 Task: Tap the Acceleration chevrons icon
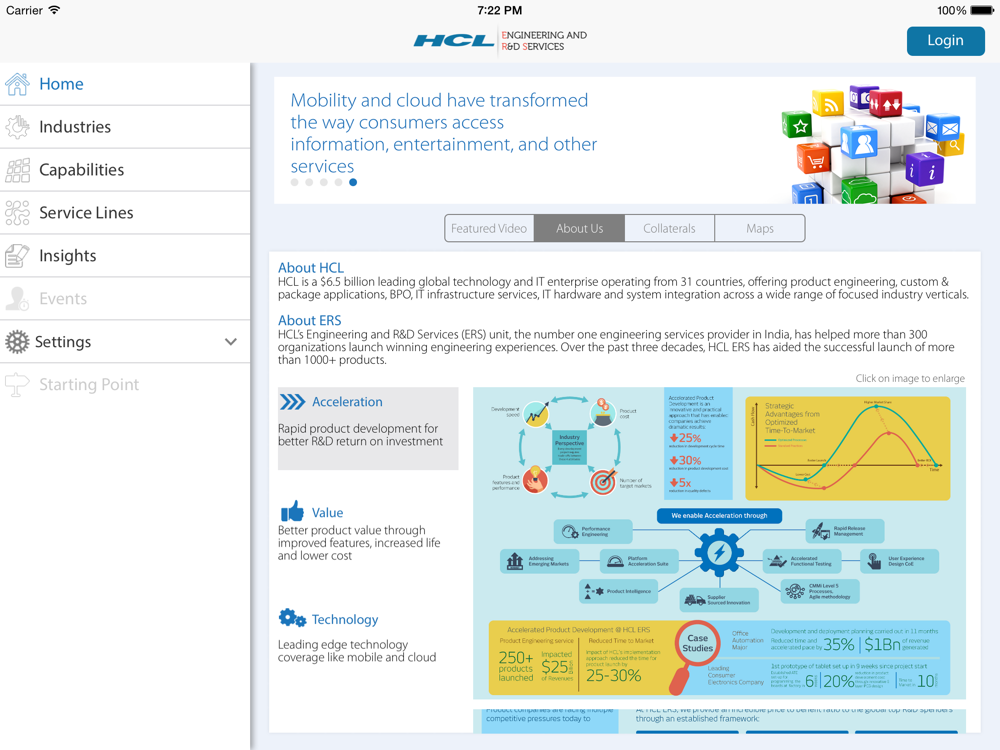tap(292, 402)
